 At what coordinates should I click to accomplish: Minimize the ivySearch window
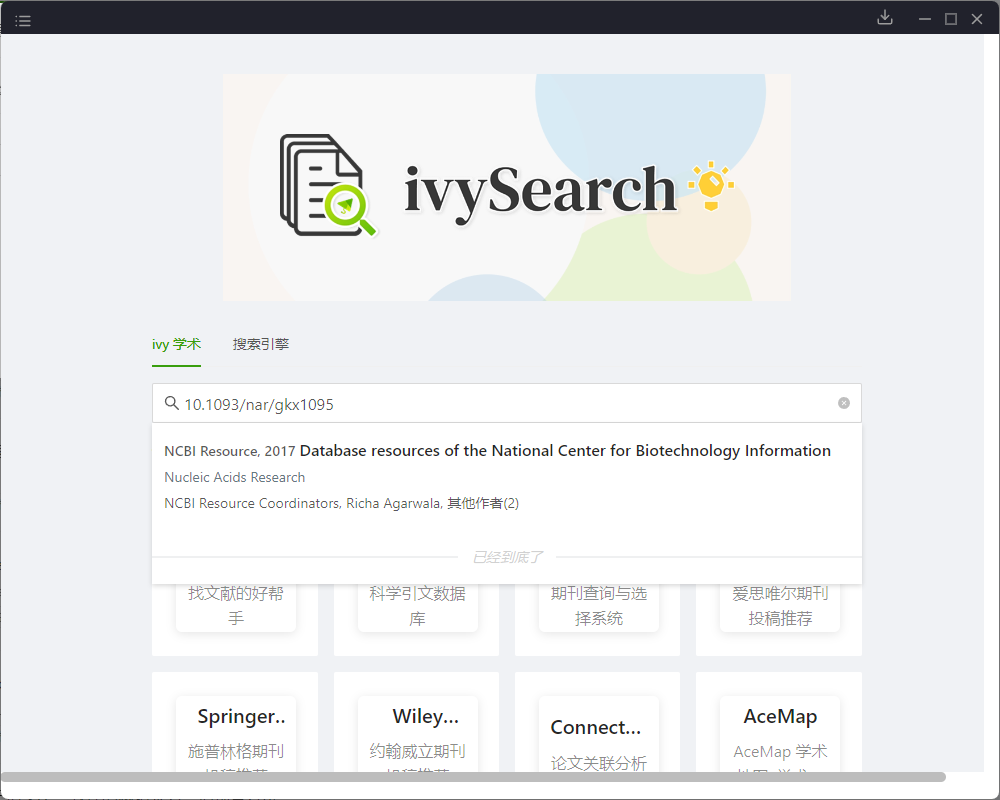click(925, 19)
